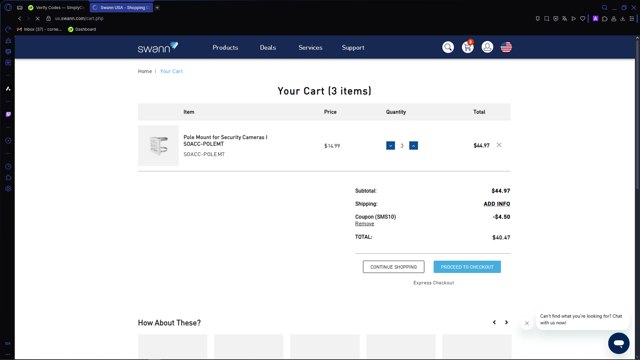Click the Express Checkout label
This screenshot has height=360, width=640.
coord(433,282)
